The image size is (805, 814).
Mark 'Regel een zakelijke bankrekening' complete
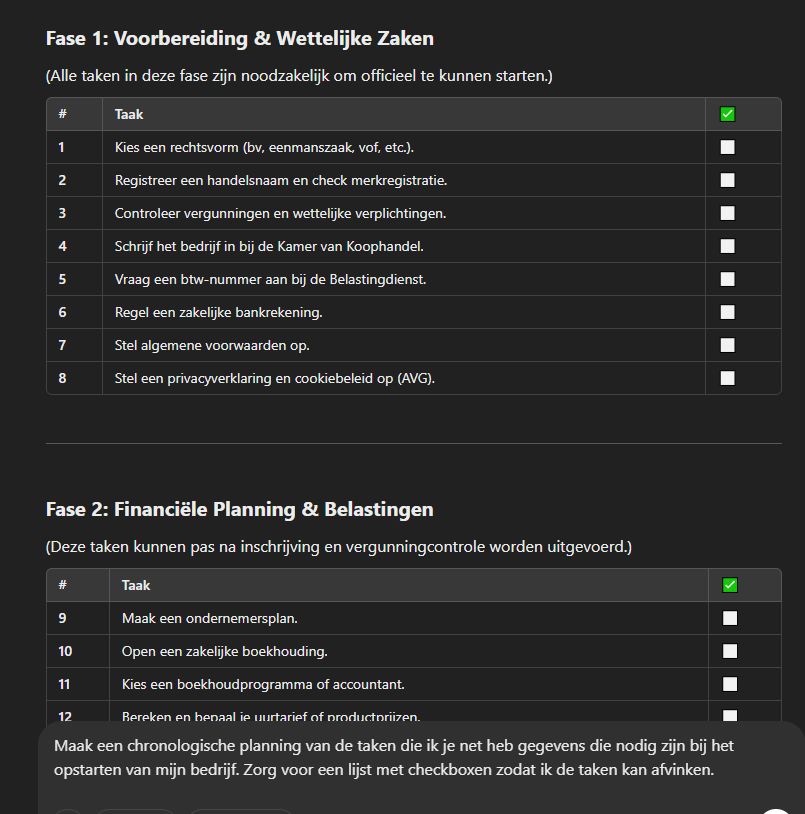[x=727, y=312]
